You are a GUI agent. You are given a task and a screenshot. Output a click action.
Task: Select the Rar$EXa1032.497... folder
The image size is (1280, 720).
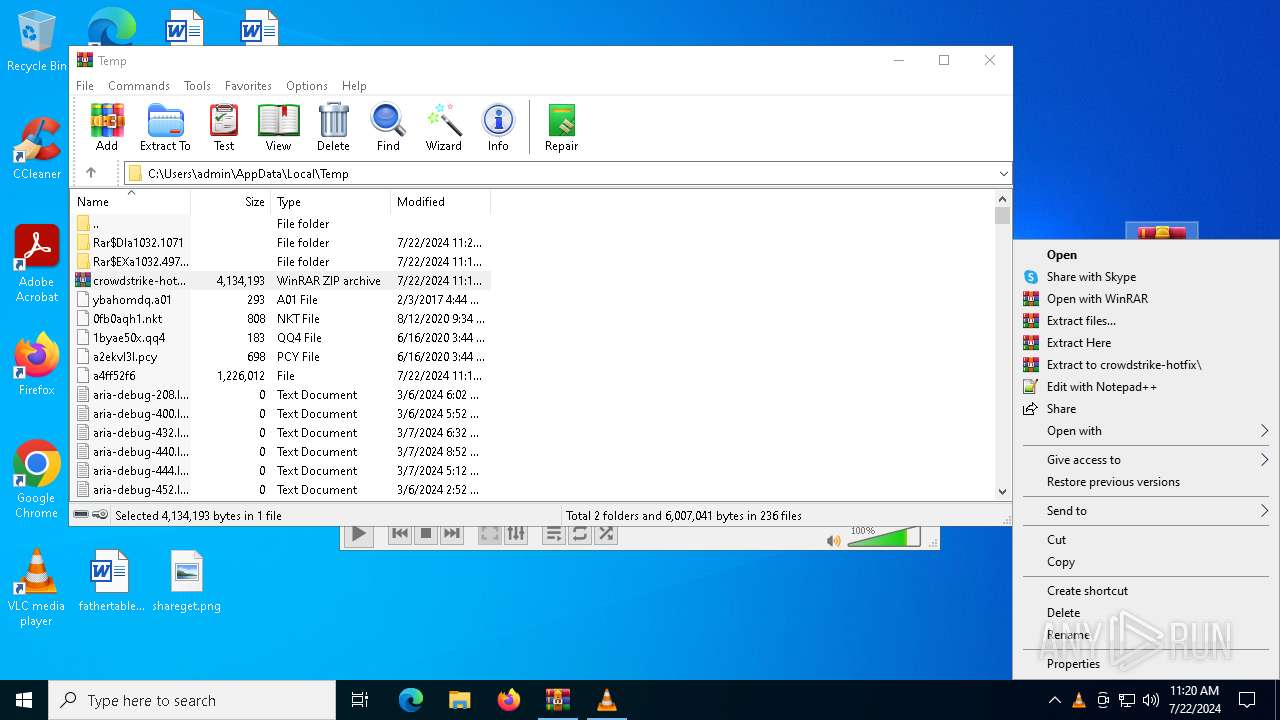point(281,262)
